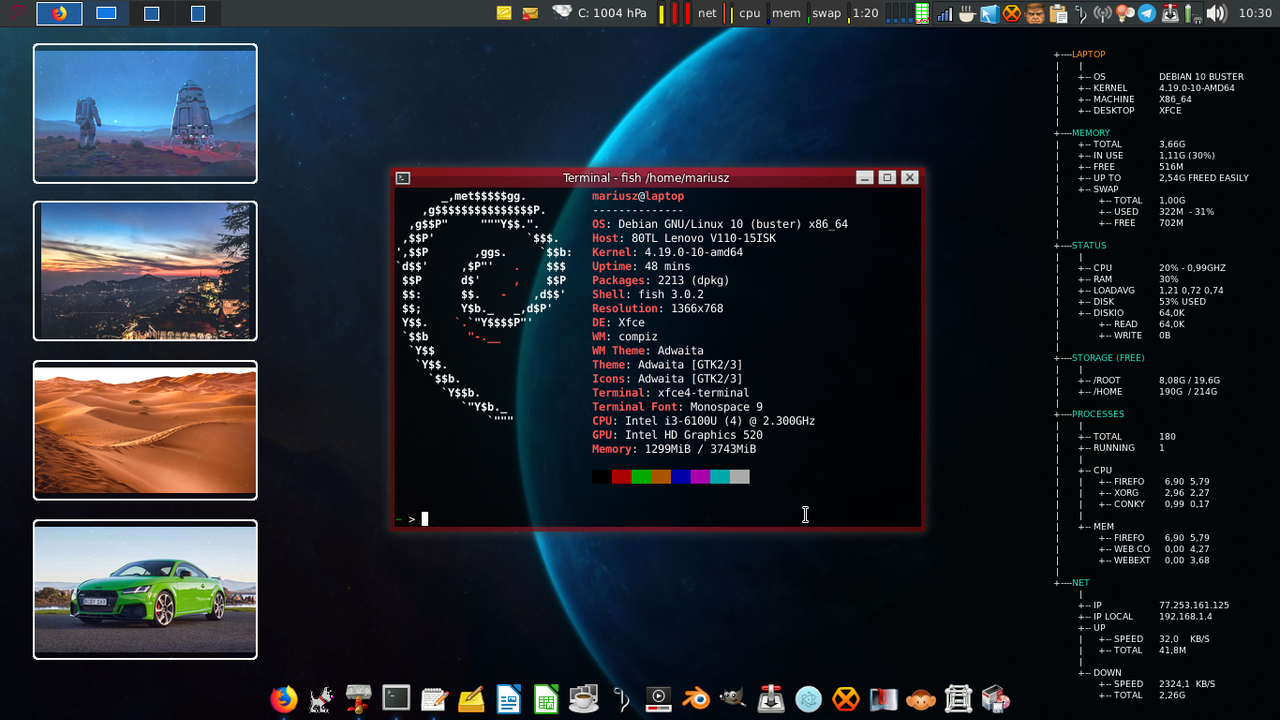Open the yellow sticky note panel icon

505,13
